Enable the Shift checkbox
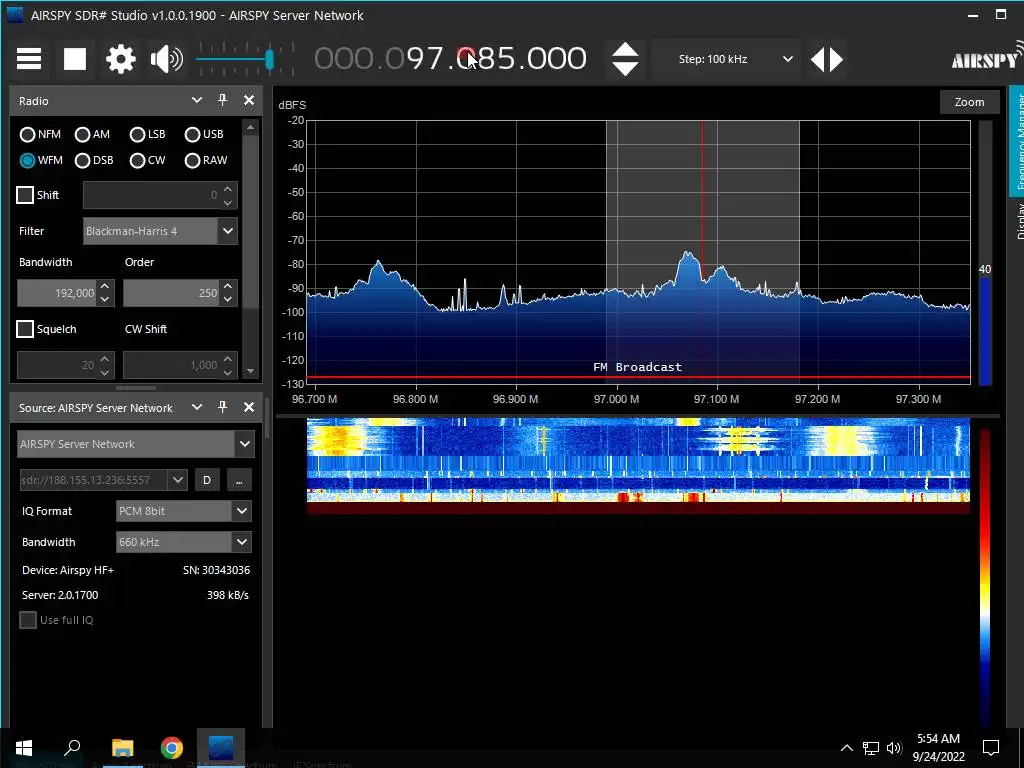 tap(25, 195)
